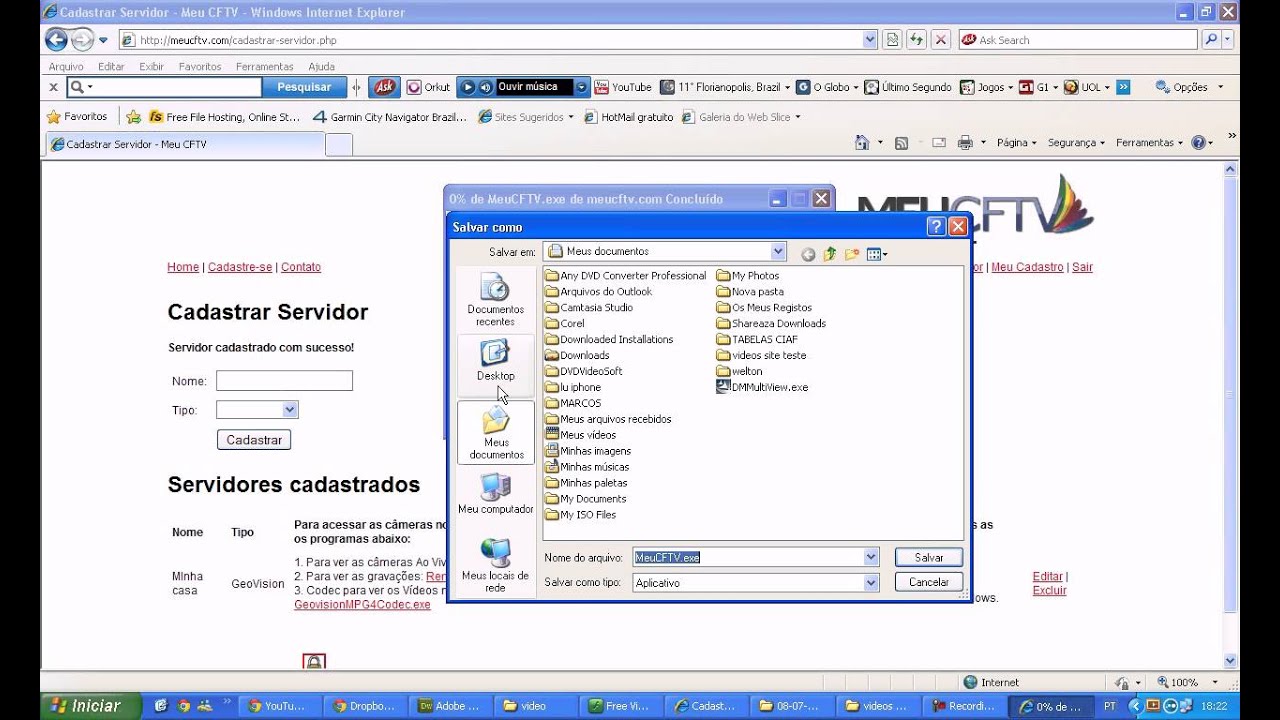
Task: Open the Favoritos menu
Action: pyautogui.click(x=200, y=66)
